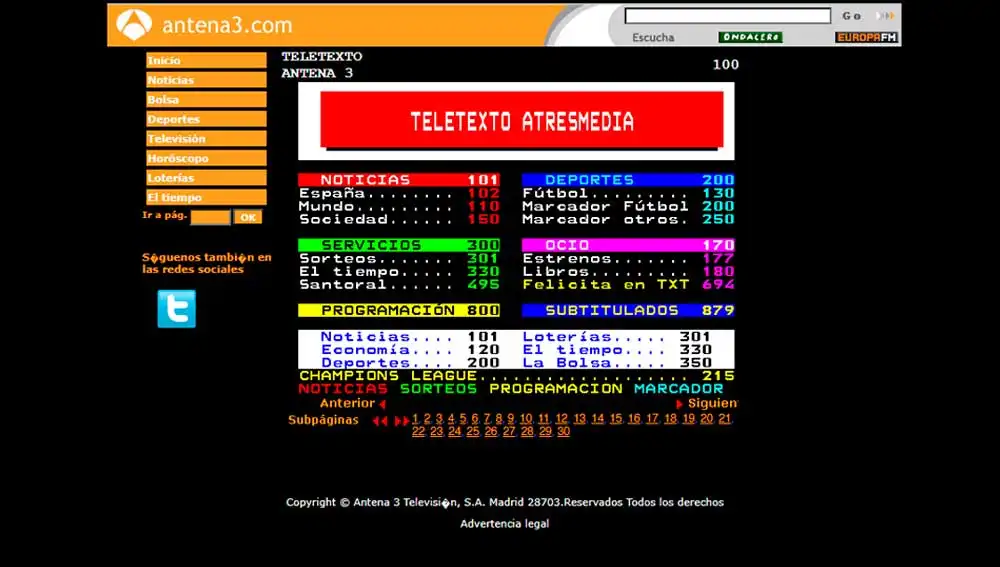Click the Escucha label in header
The height and width of the screenshot is (567, 1000).
pyautogui.click(x=653, y=38)
